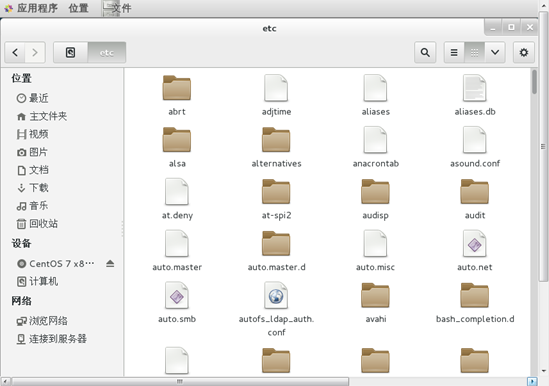This screenshot has width=549, height=386.
Task: Open 音乐 in the sidebar
Action: pos(32,206)
